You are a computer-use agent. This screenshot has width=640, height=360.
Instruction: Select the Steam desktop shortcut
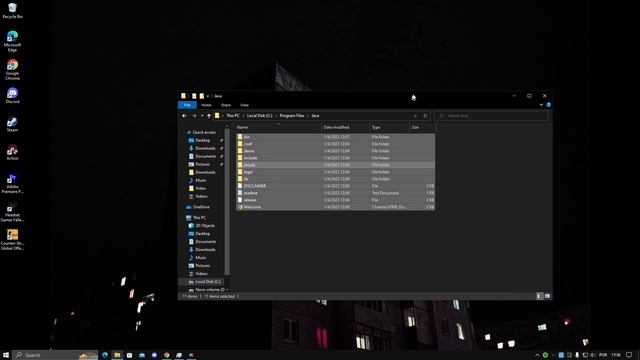12,124
